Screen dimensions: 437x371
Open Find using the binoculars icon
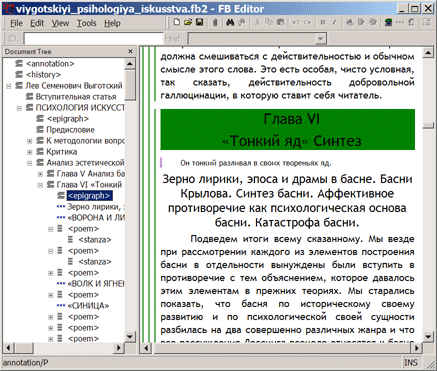[230, 22]
